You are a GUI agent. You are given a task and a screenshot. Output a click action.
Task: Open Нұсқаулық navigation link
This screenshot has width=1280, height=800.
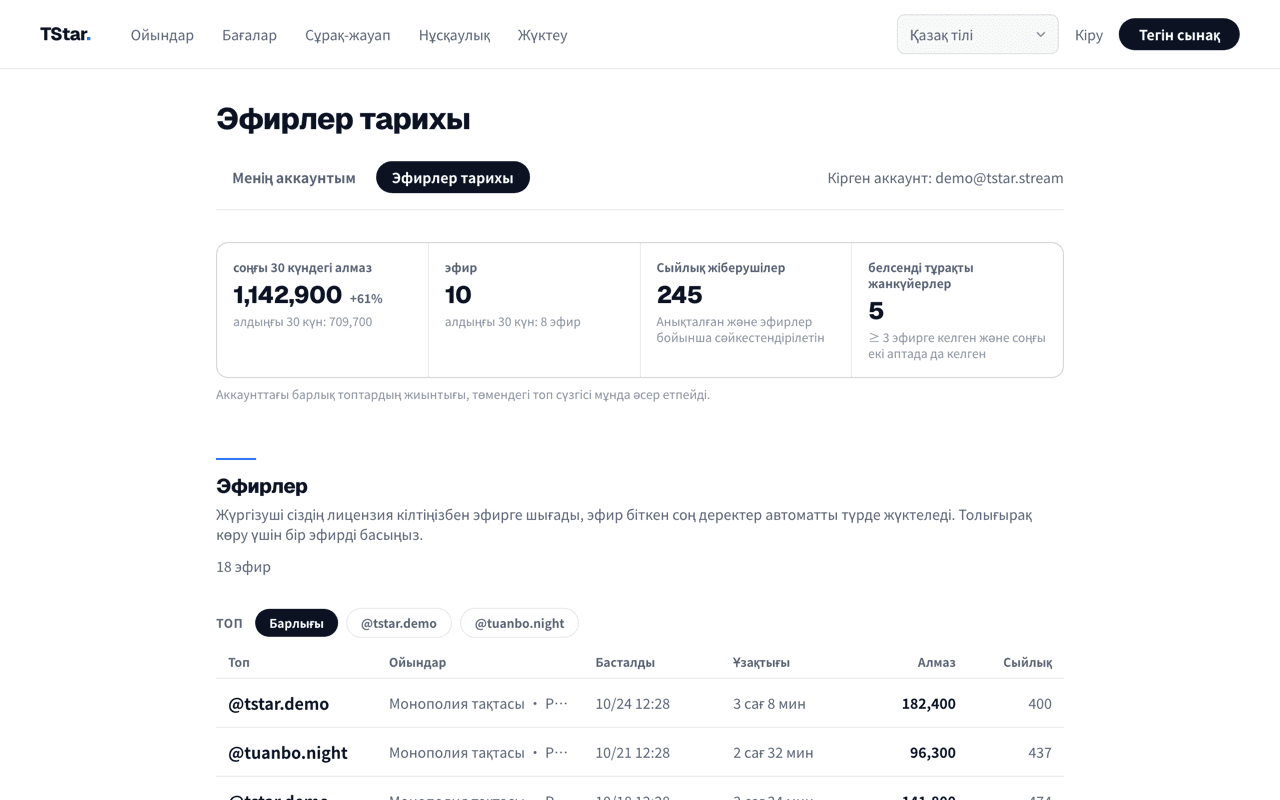pos(454,35)
